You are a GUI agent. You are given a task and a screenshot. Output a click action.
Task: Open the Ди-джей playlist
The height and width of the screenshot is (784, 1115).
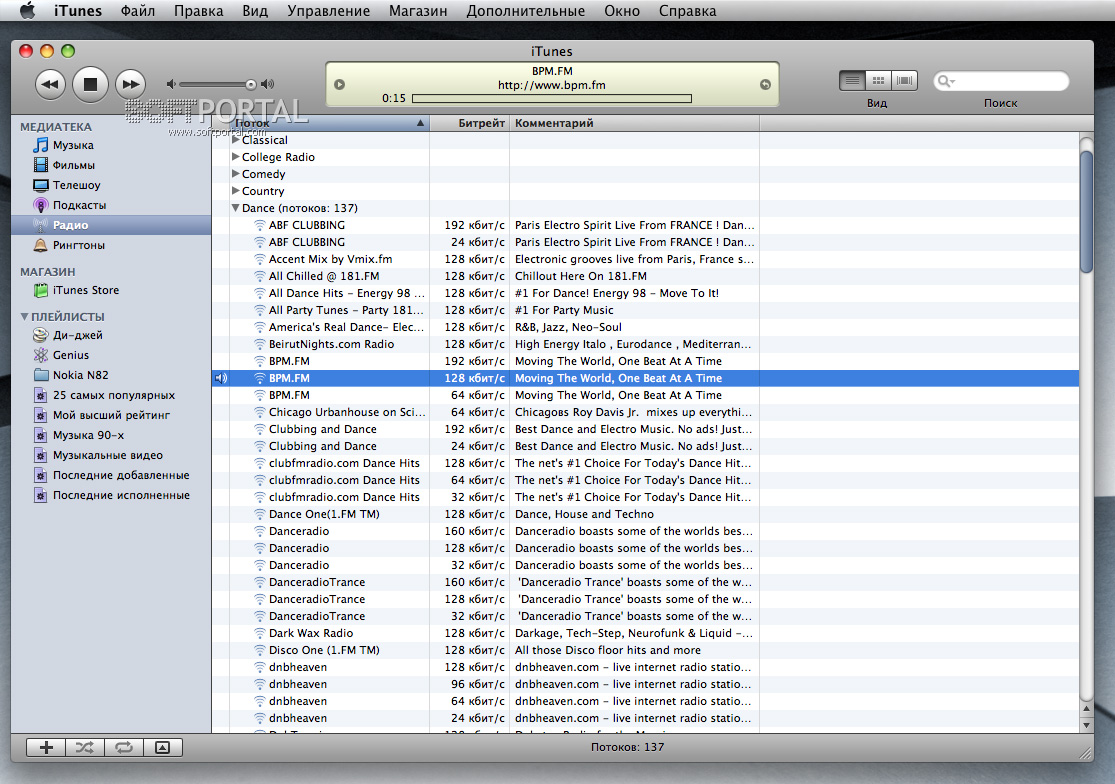(x=78, y=335)
